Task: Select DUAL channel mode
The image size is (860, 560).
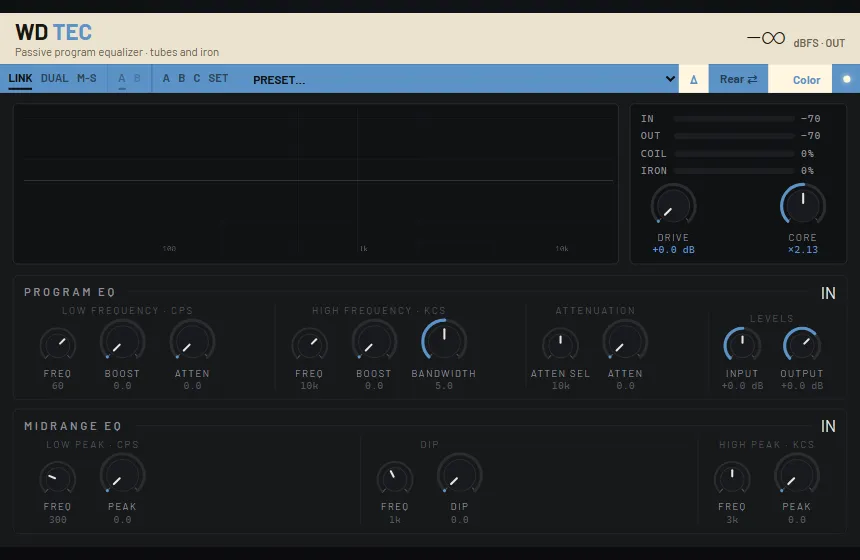Action: click(x=54, y=78)
